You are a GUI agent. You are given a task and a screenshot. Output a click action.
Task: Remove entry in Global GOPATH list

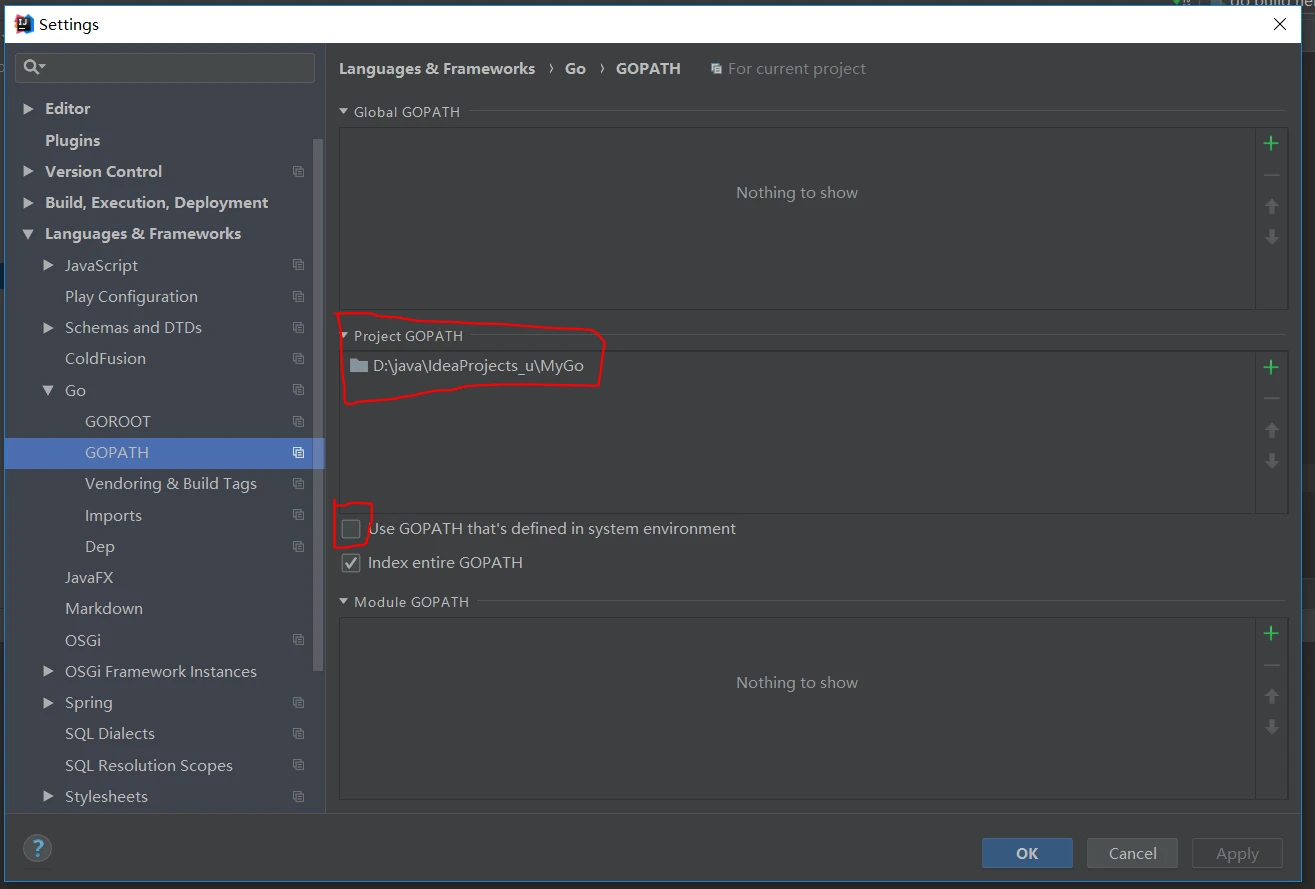point(1271,175)
